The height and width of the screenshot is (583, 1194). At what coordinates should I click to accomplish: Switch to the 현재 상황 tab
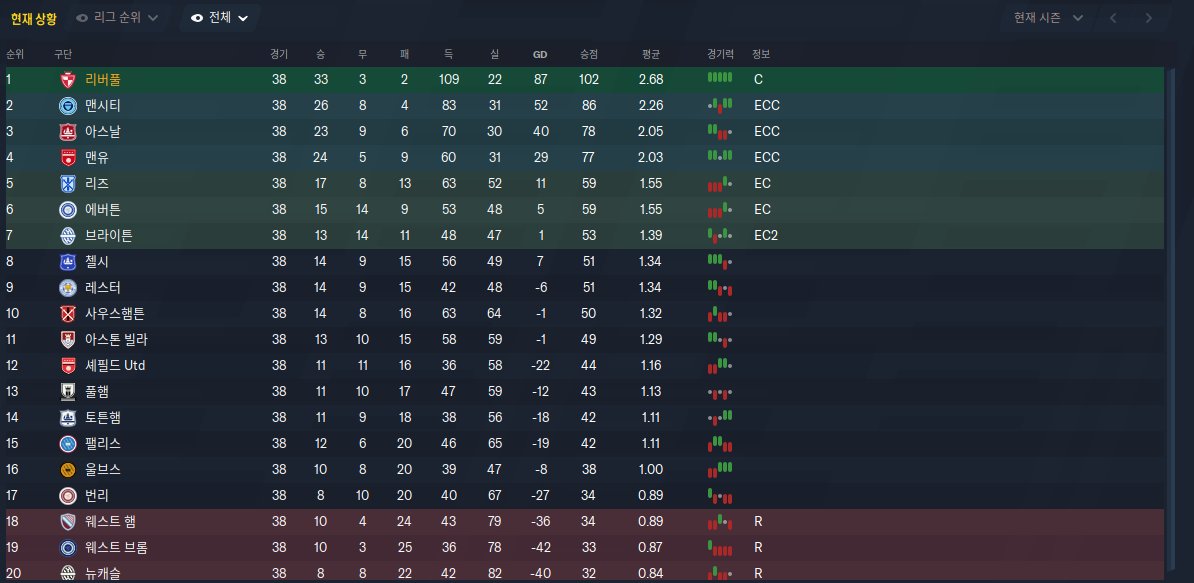(x=34, y=18)
